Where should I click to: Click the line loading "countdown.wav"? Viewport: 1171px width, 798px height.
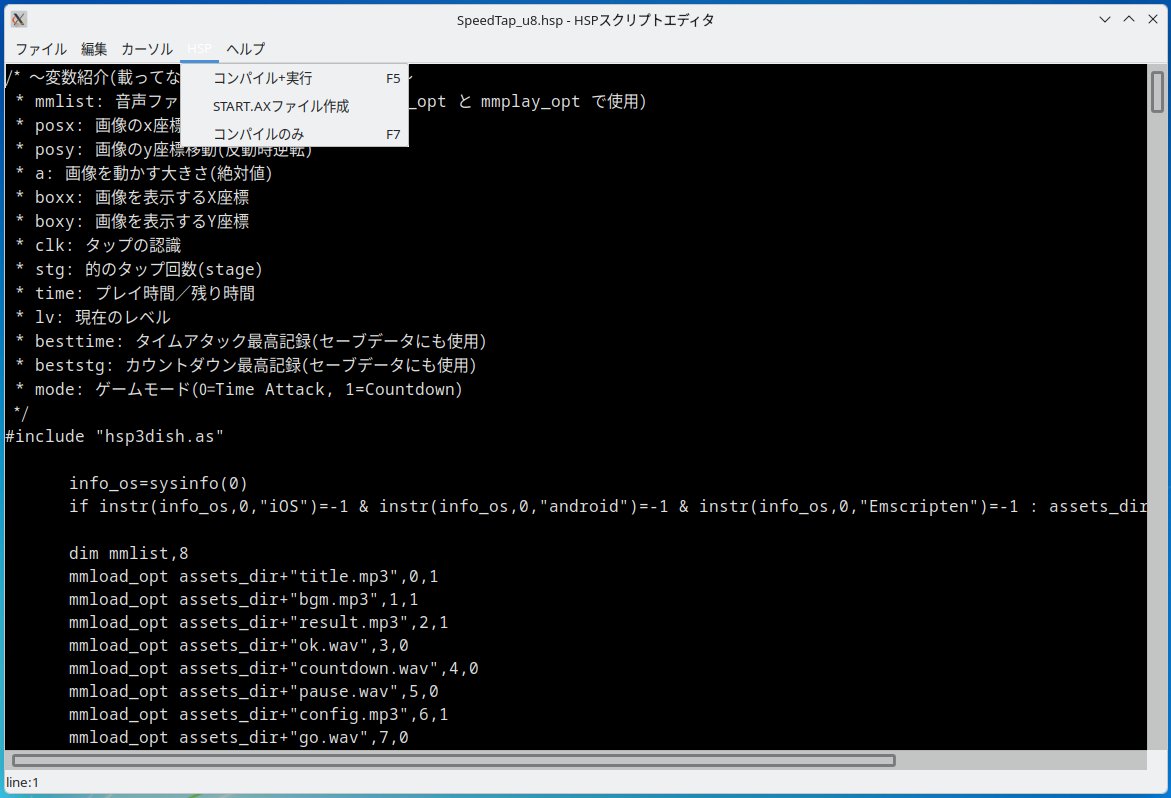pyautogui.click(x=273, y=668)
